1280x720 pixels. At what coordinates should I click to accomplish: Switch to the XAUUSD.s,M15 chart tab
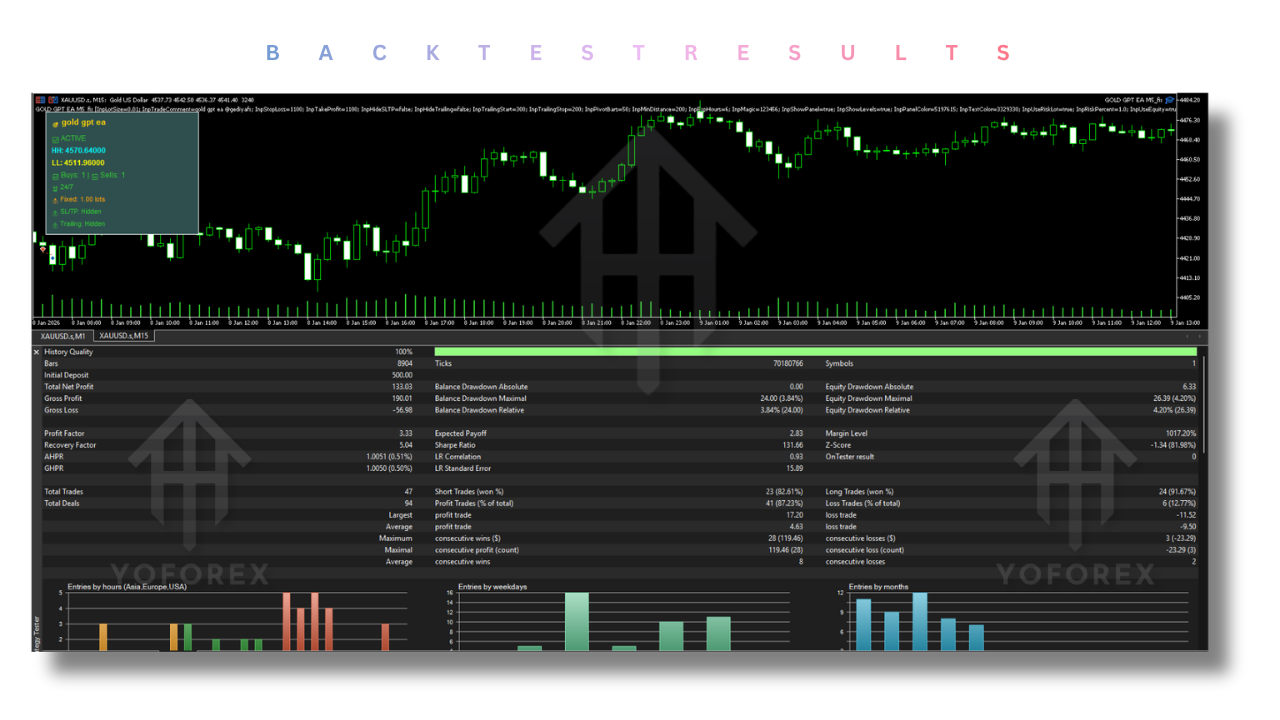[124, 336]
